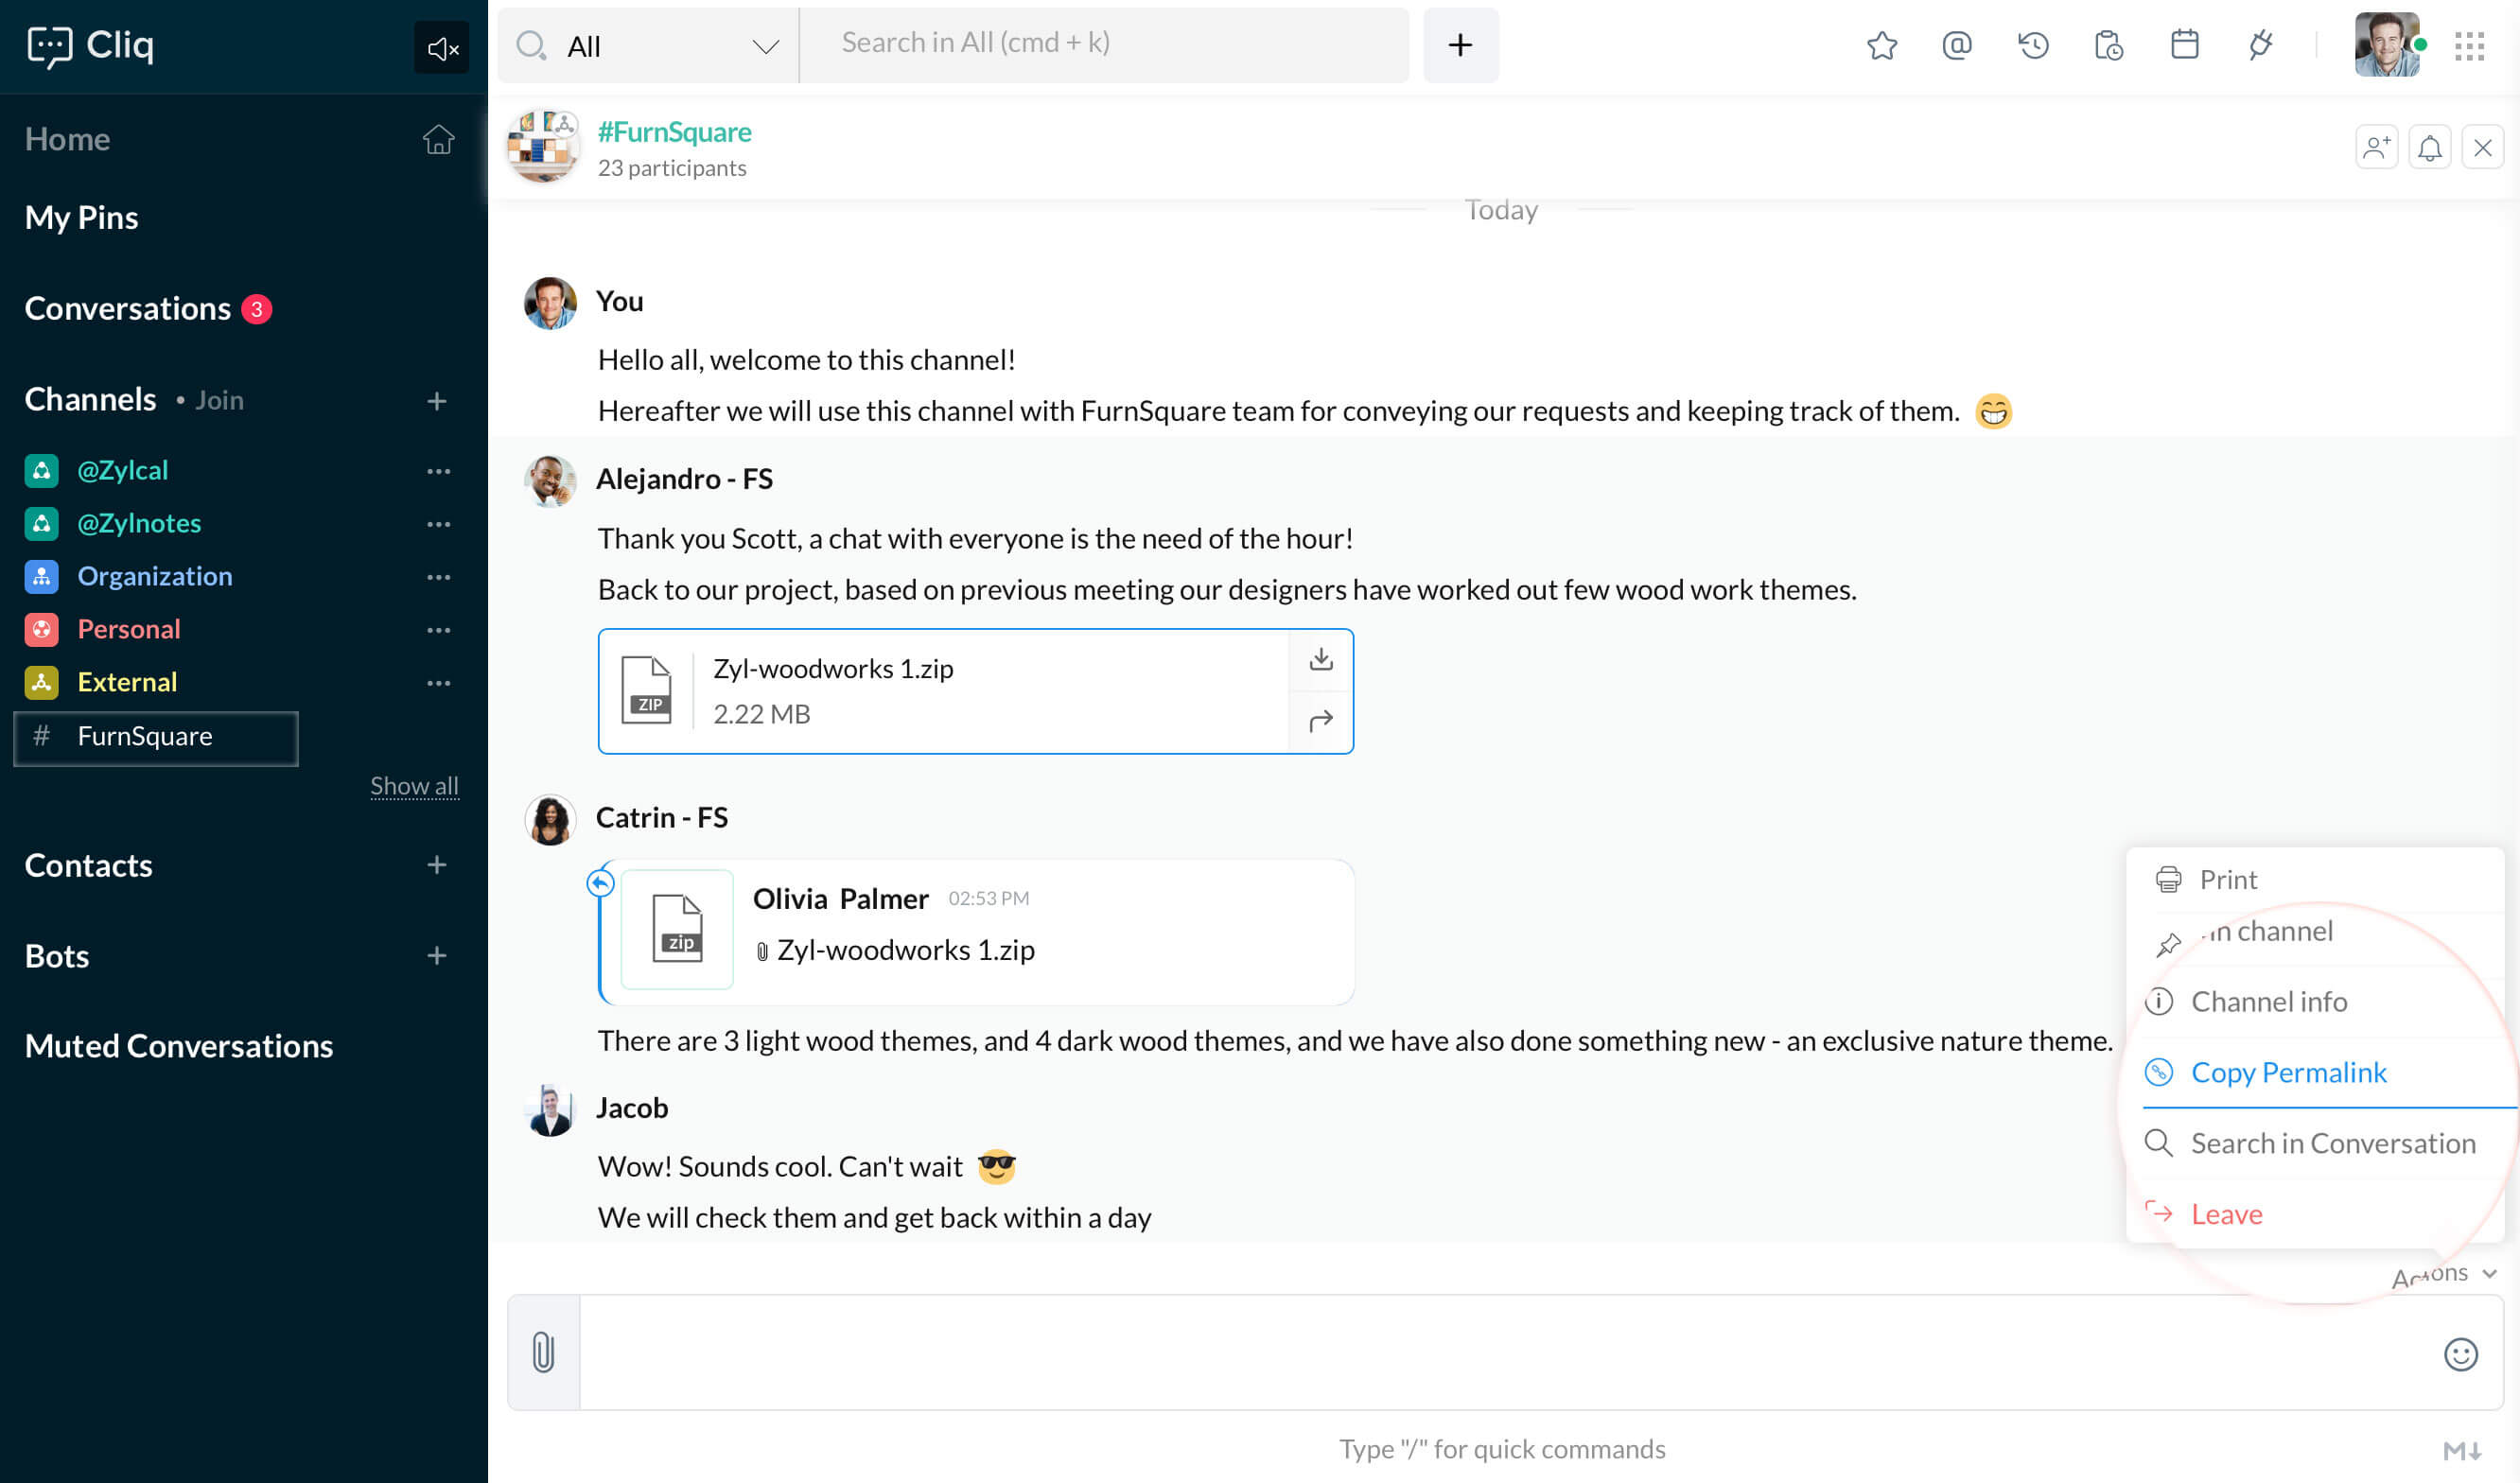Screen dimensions: 2520x1483
Task: Click the replied message from Olivia Palmer
Action: (x=977, y=931)
